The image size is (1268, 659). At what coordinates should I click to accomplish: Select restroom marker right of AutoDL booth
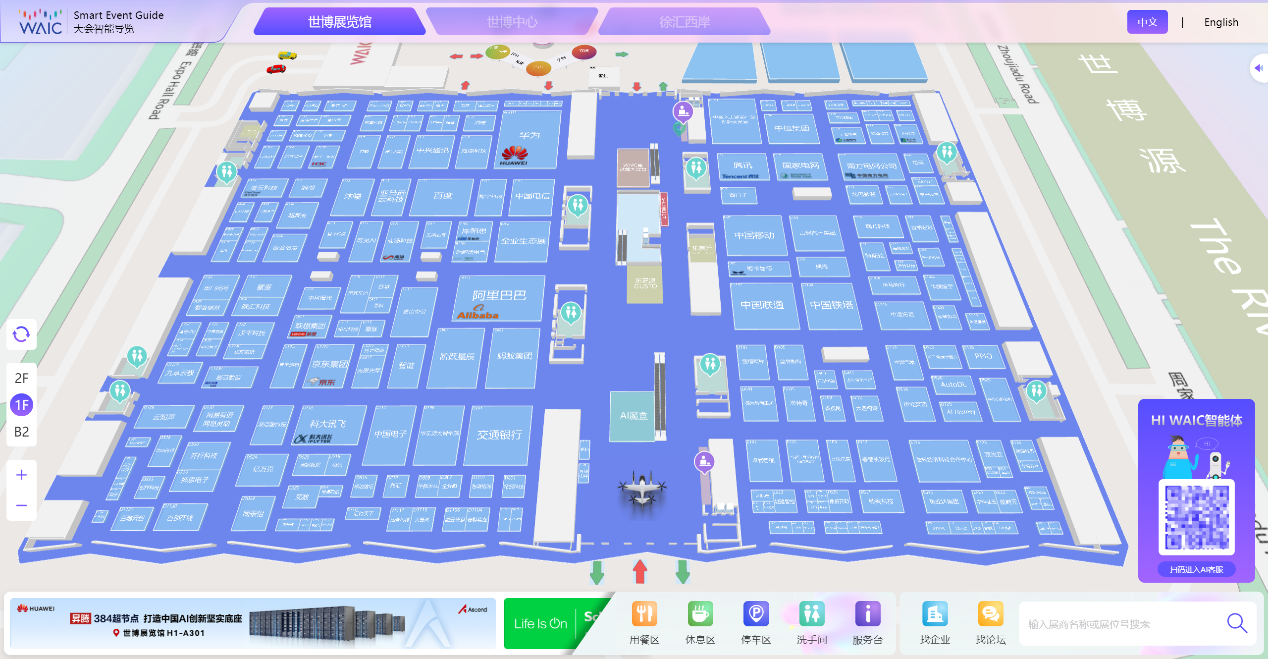(x=1037, y=390)
